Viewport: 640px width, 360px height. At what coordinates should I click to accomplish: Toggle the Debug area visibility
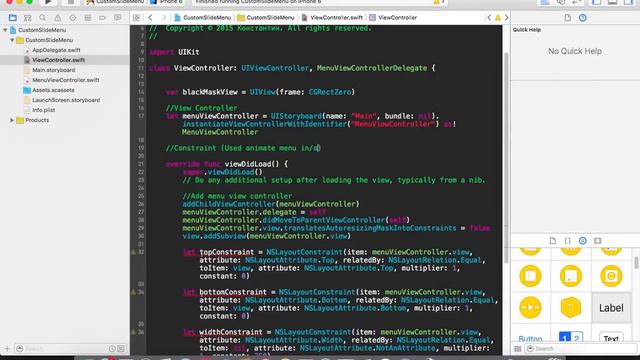612,2
